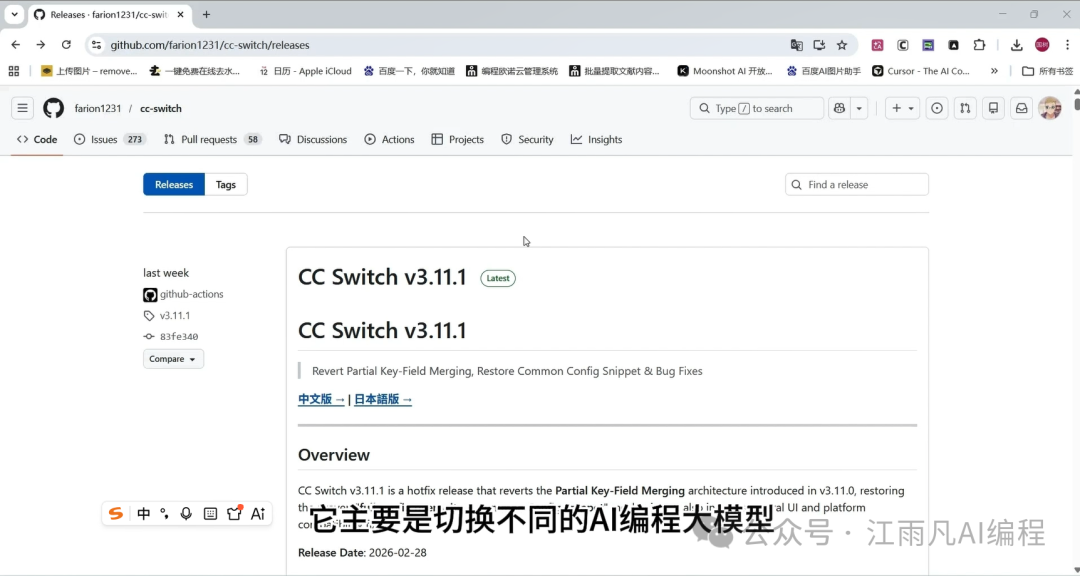The width and height of the screenshot is (1080, 576).
Task: Go back in browser history
Action: [16, 45]
